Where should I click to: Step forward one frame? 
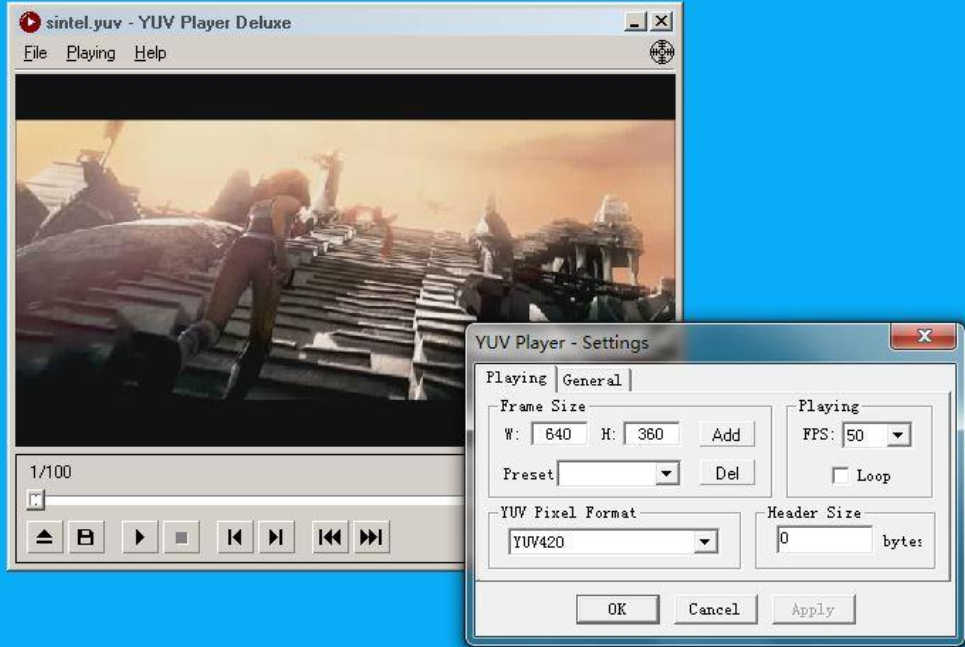[x=276, y=537]
